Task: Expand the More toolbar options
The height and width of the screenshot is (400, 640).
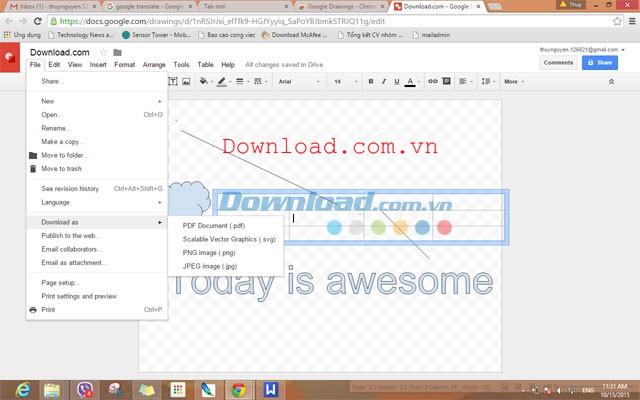Action: [x=513, y=82]
